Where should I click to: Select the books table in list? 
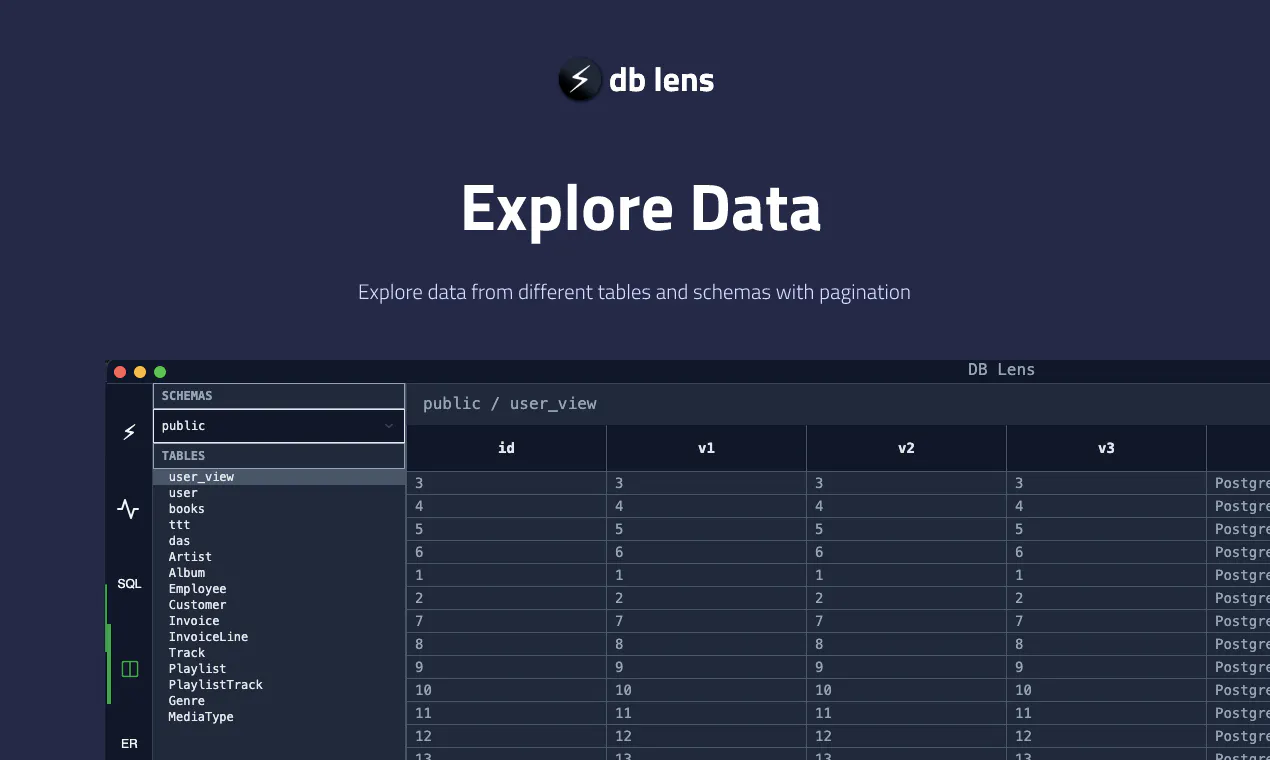point(186,509)
